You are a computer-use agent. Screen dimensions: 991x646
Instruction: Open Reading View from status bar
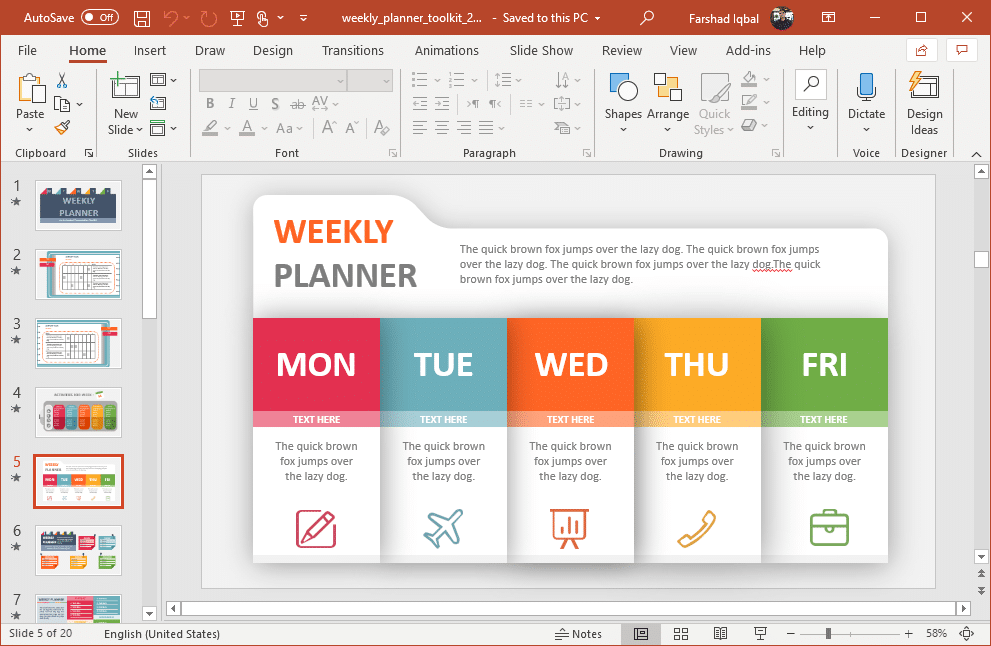tap(720, 634)
